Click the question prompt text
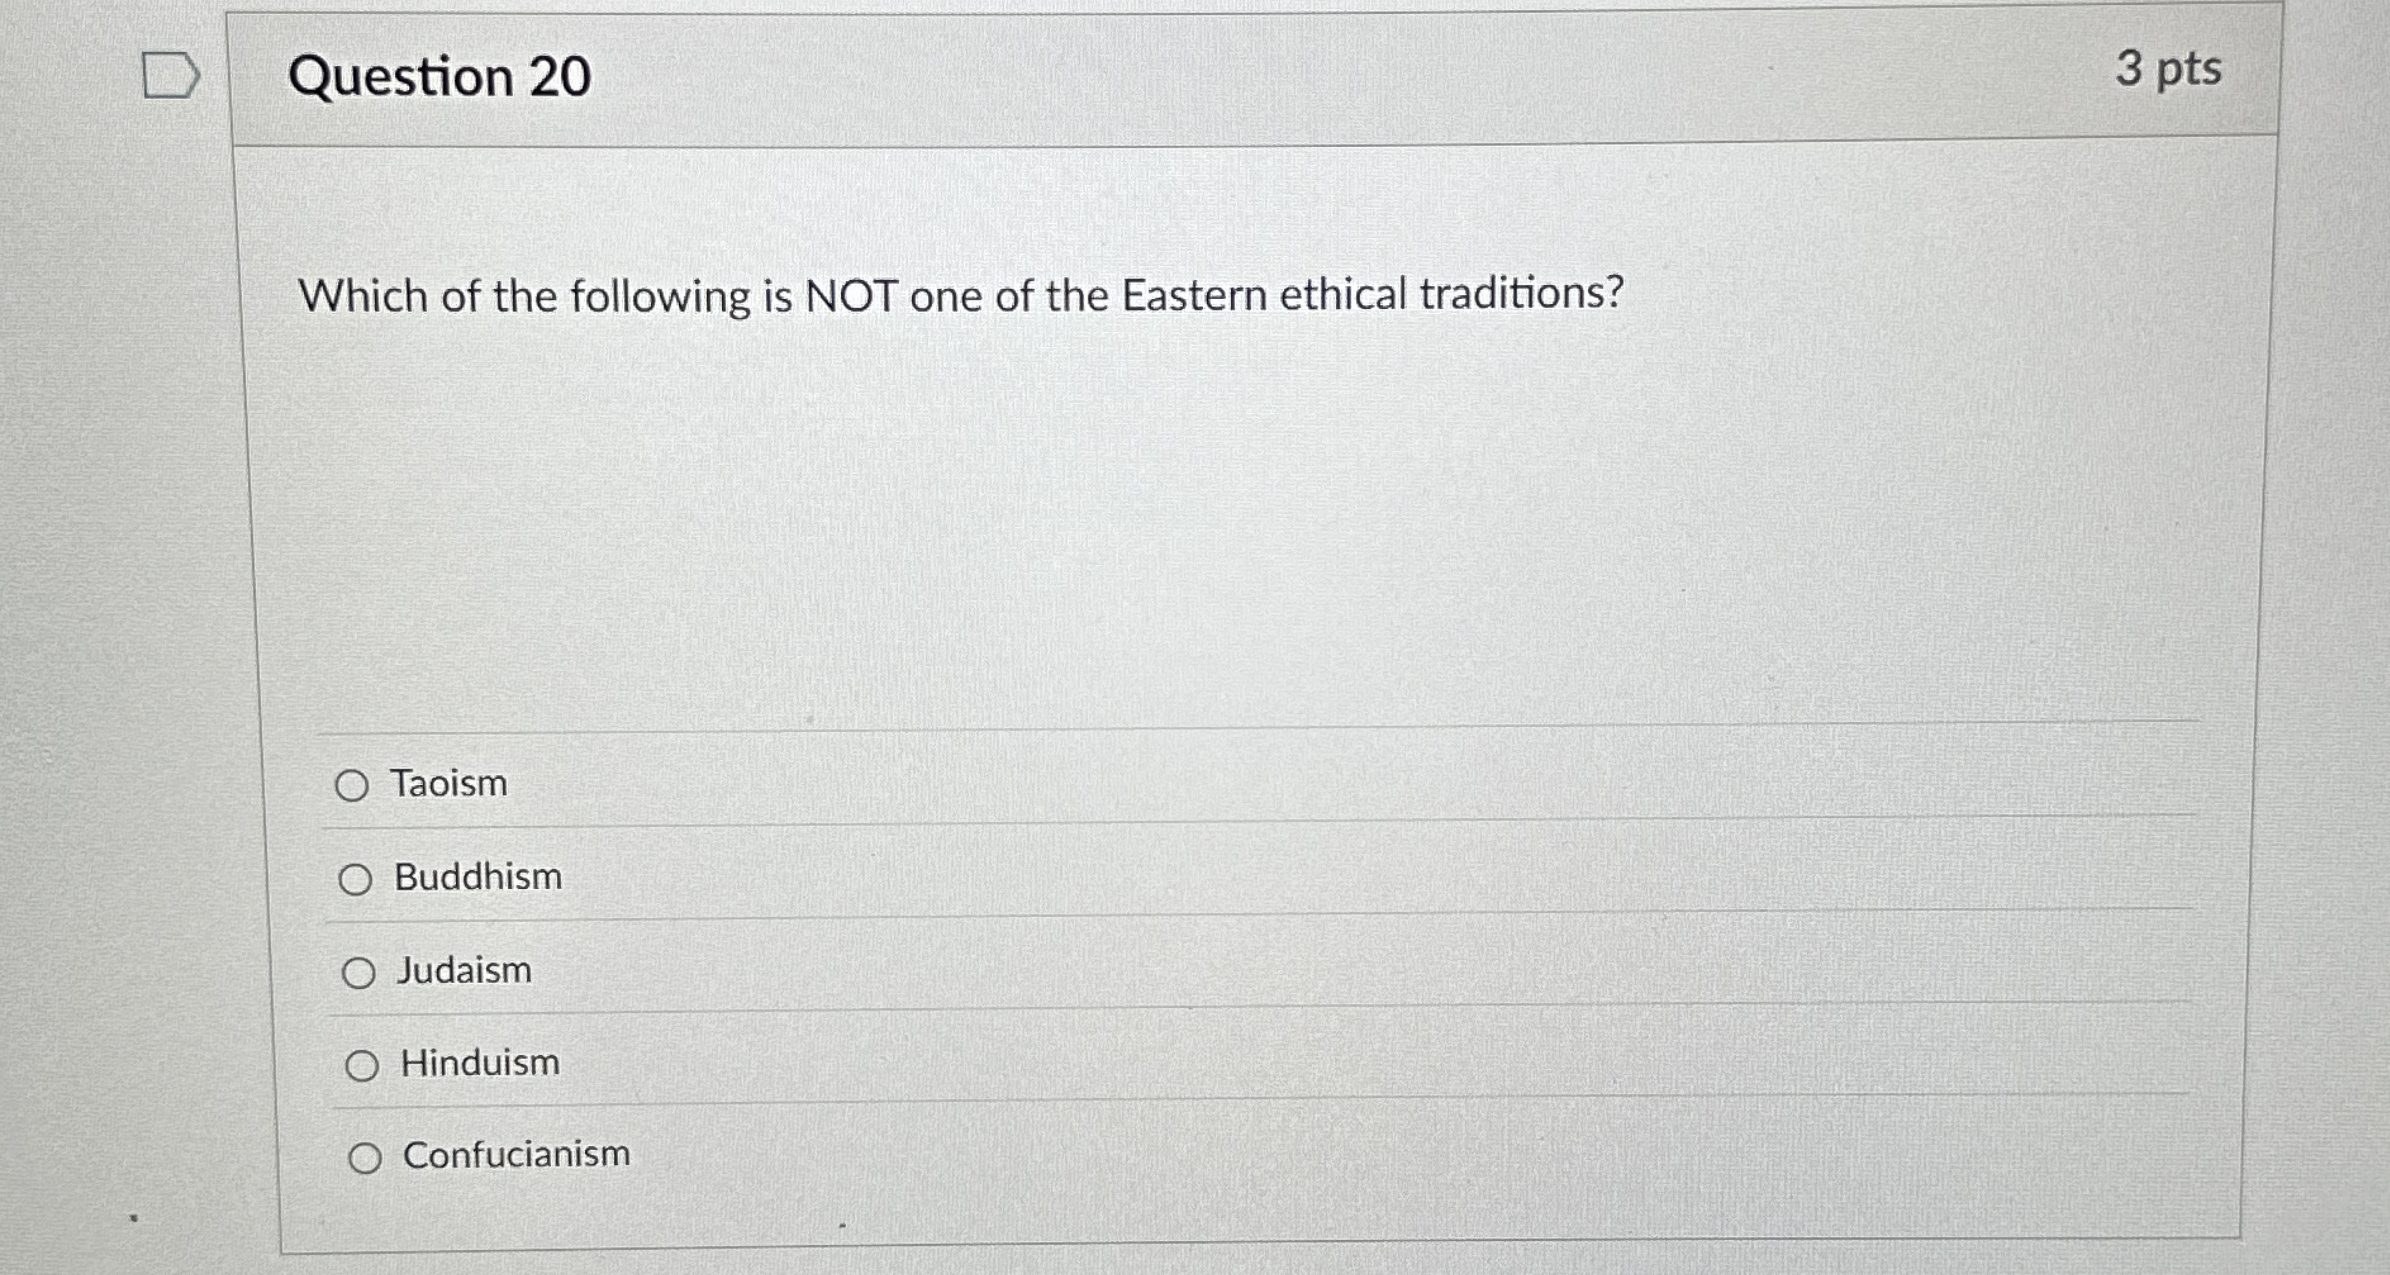Viewport: 2390px width, 1275px height. [x=962, y=296]
